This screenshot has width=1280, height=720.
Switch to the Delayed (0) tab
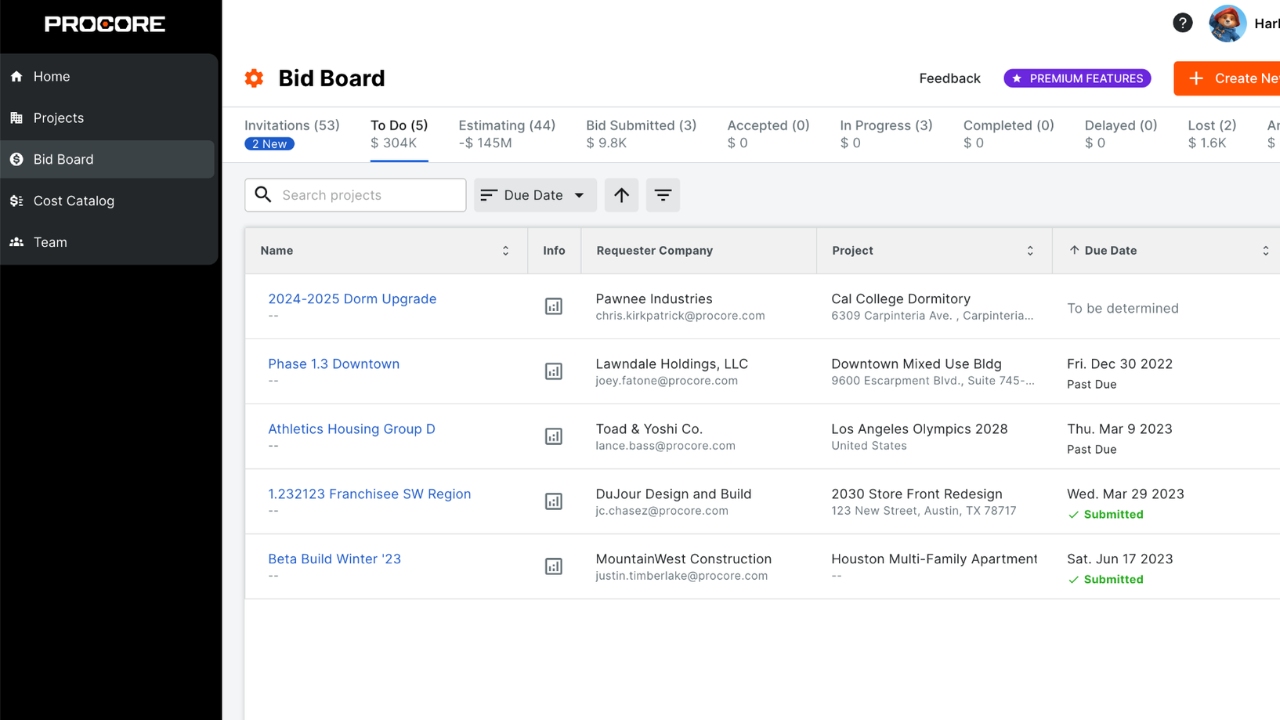1121,134
